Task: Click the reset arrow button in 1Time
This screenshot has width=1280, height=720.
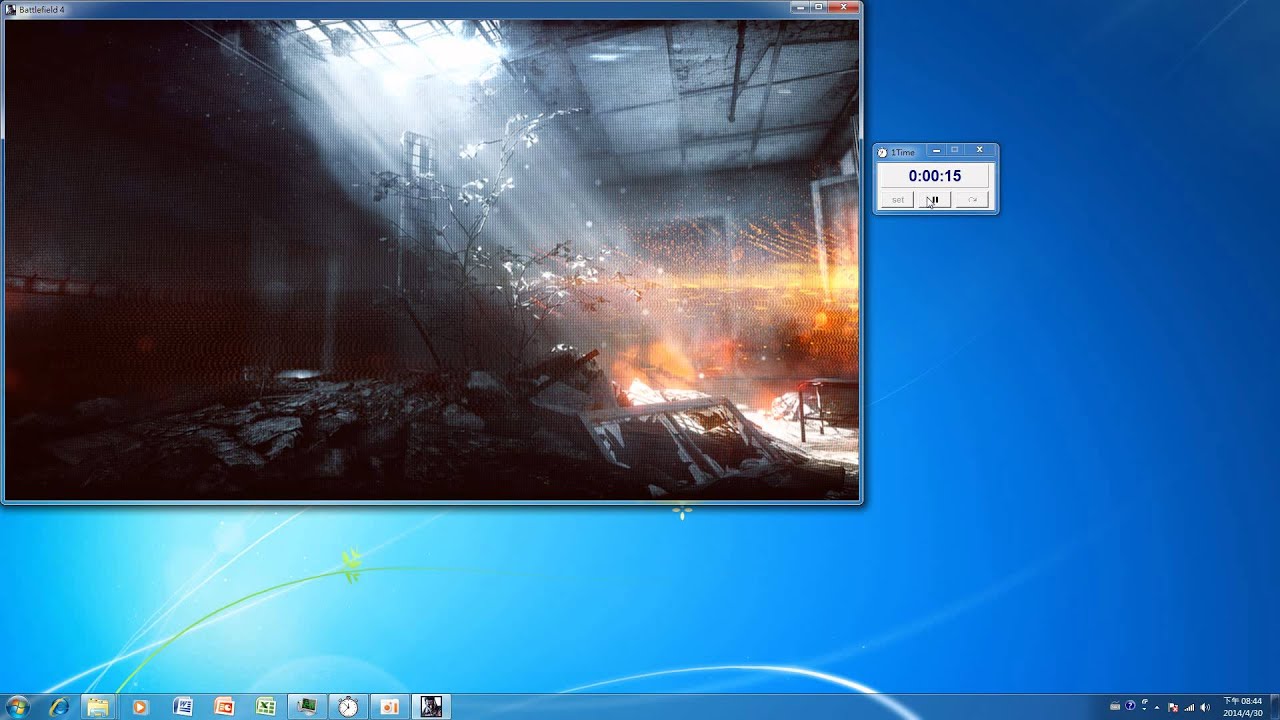Action: click(971, 200)
